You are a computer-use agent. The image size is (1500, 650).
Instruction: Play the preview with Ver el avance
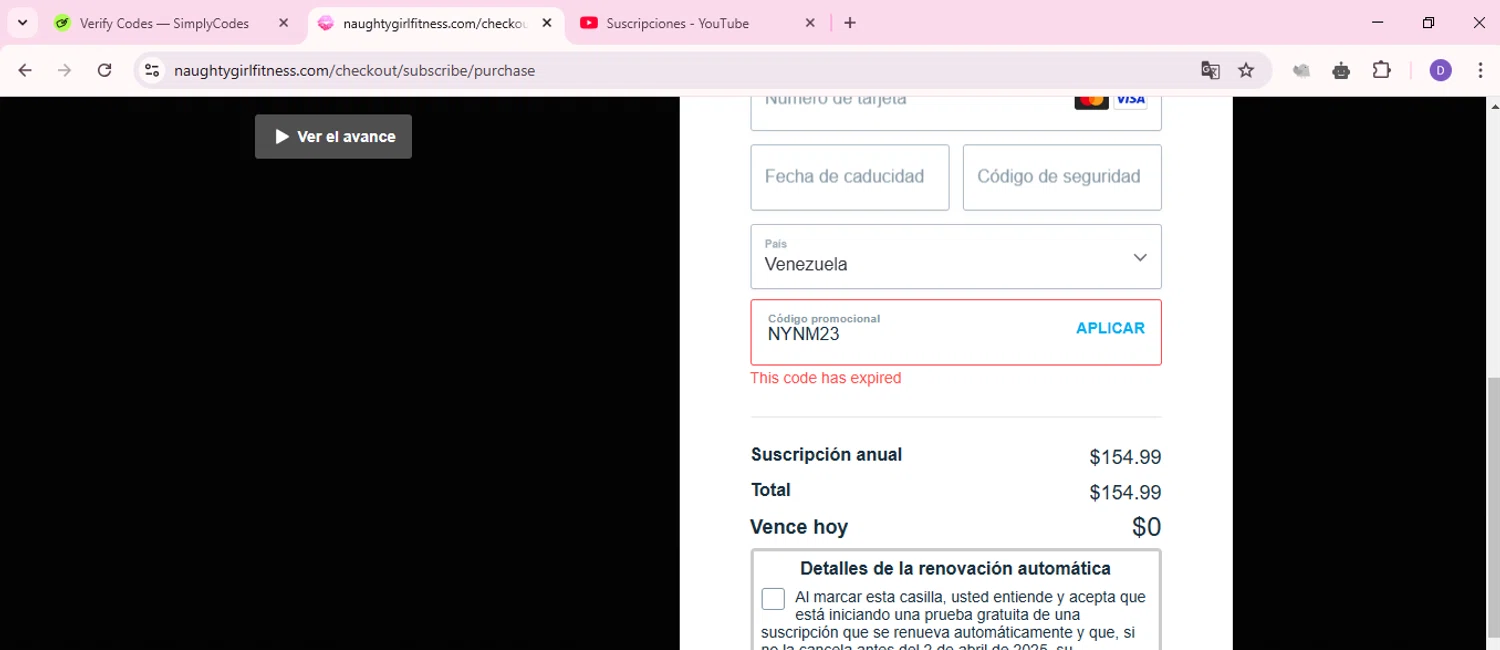click(x=333, y=136)
